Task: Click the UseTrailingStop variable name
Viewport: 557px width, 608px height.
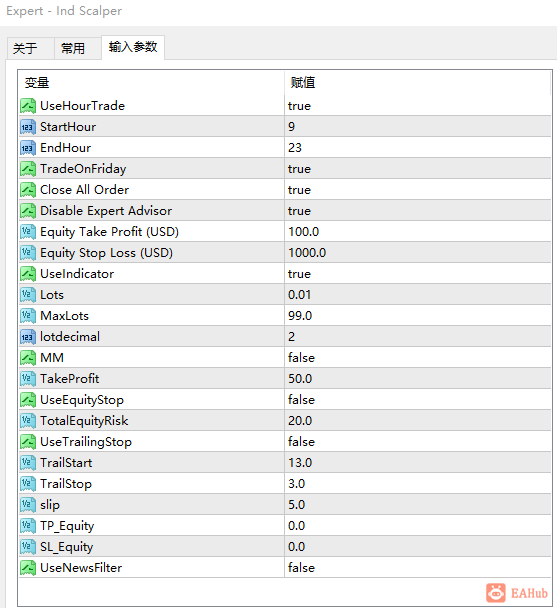Action: coord(86,442)
